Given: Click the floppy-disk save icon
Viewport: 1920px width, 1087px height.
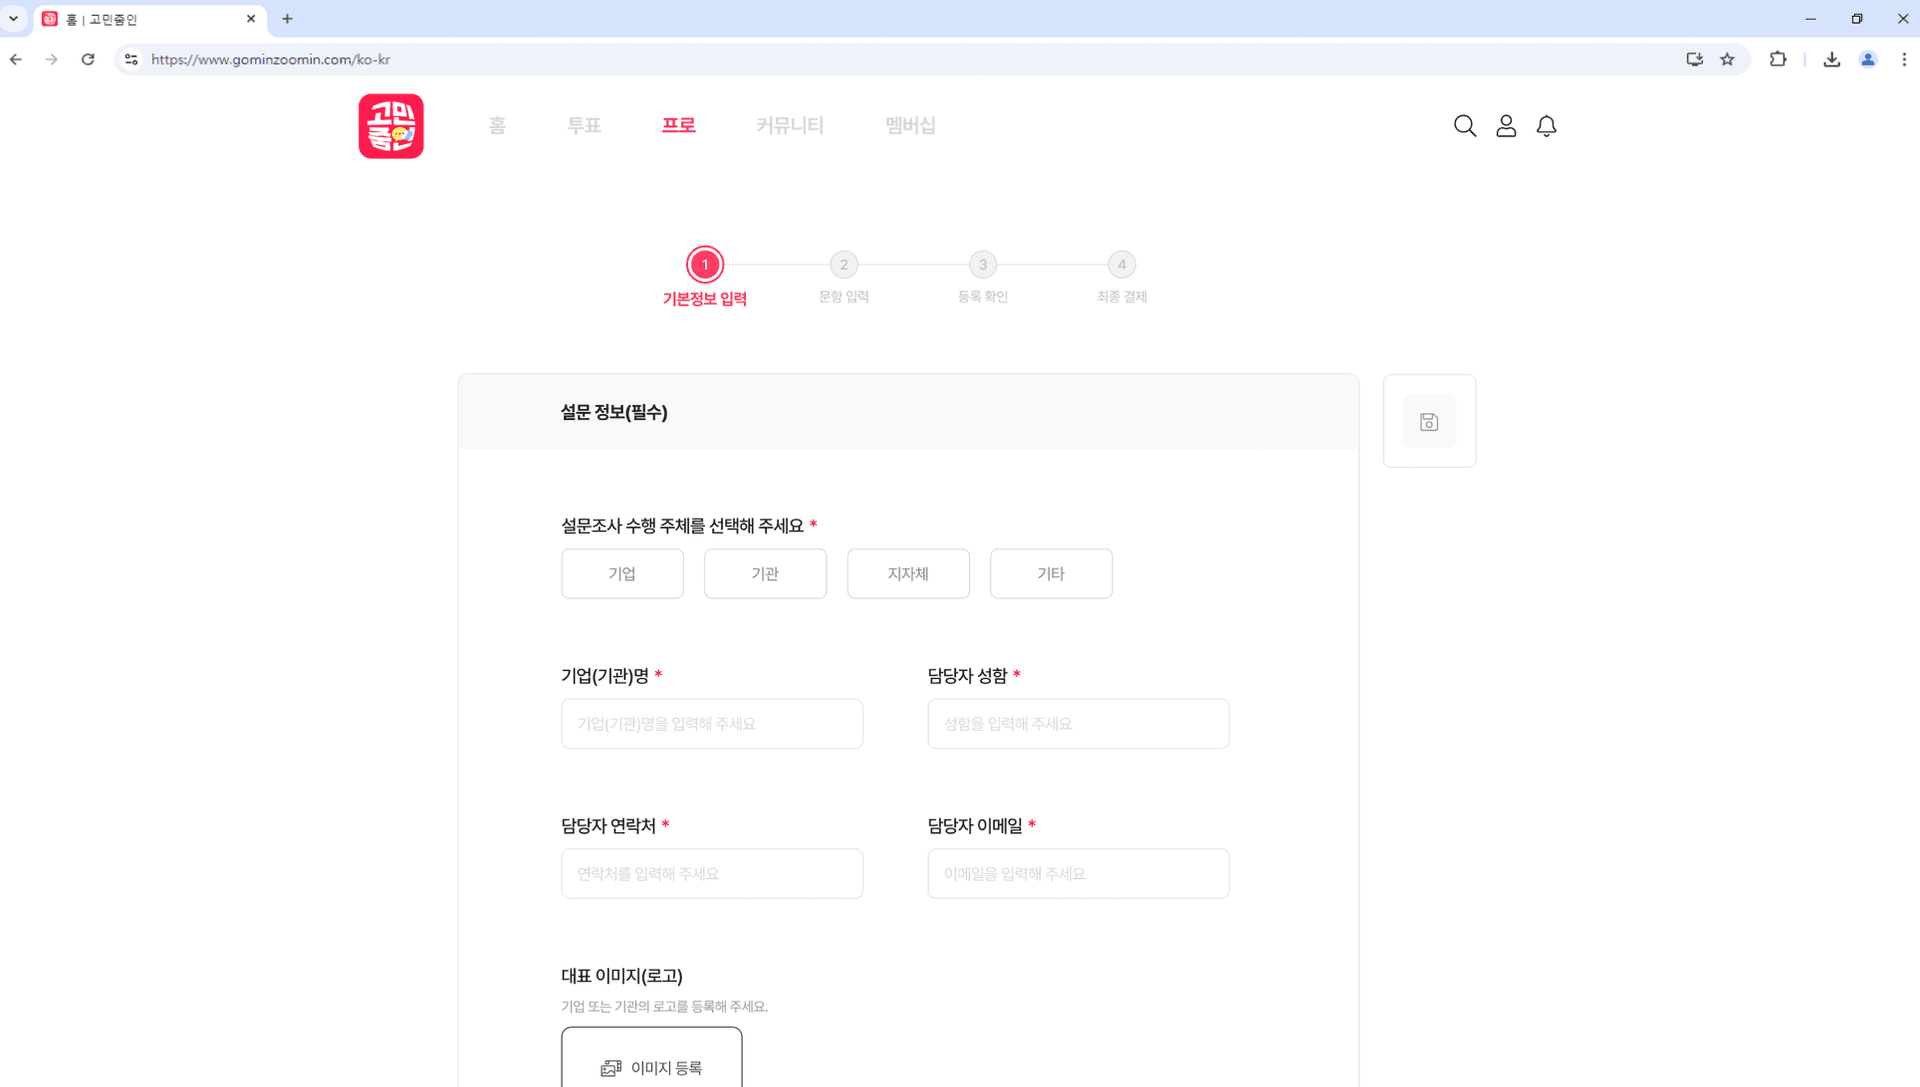Looking at the screenshot, I should tap(1429, 422).
